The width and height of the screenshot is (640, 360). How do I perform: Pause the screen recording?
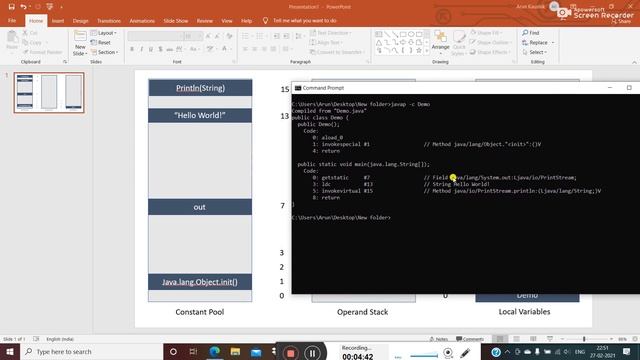tap(312, 353)
